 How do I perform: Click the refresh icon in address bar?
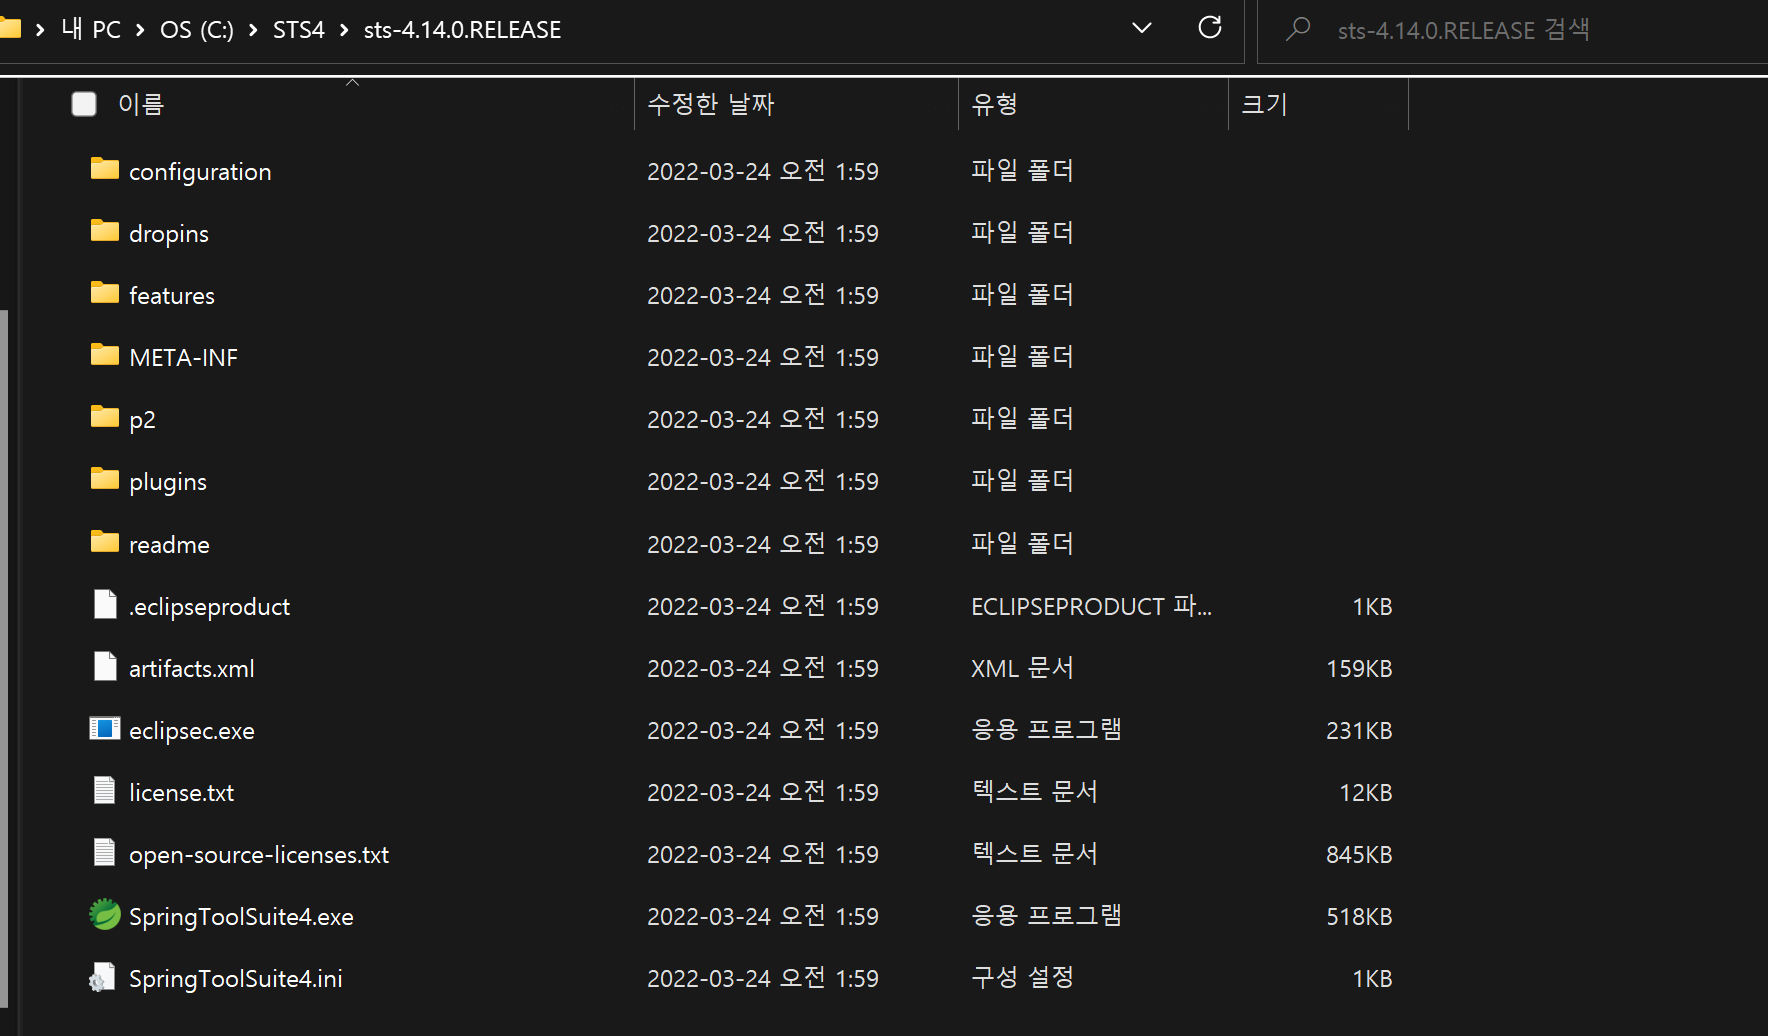(x=1210, y=28)
